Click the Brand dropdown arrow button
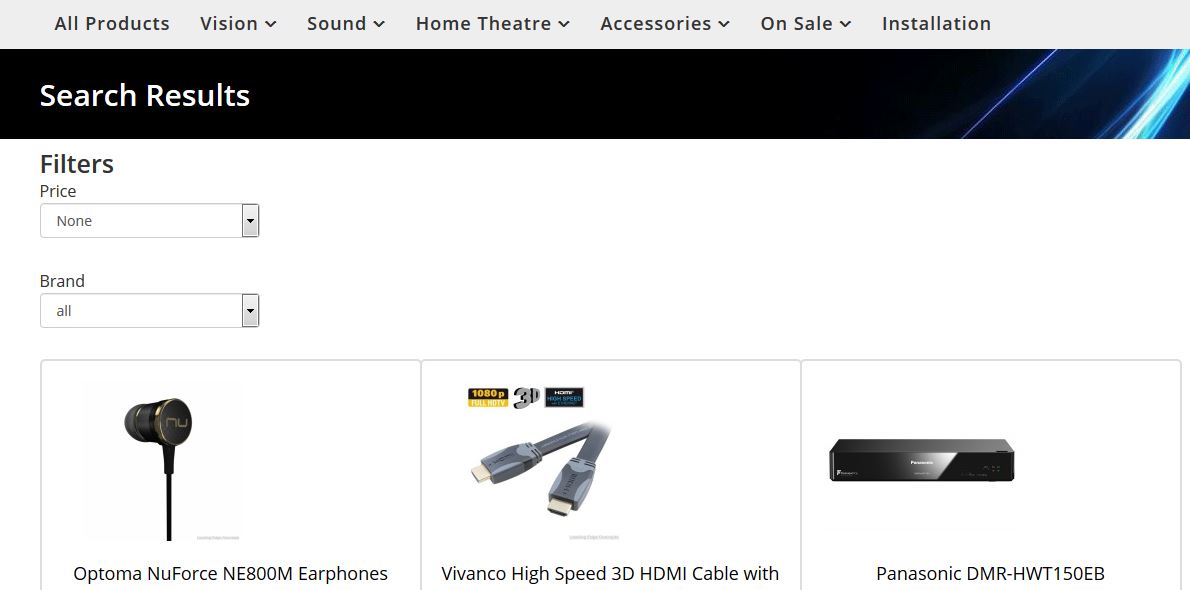 250,311
